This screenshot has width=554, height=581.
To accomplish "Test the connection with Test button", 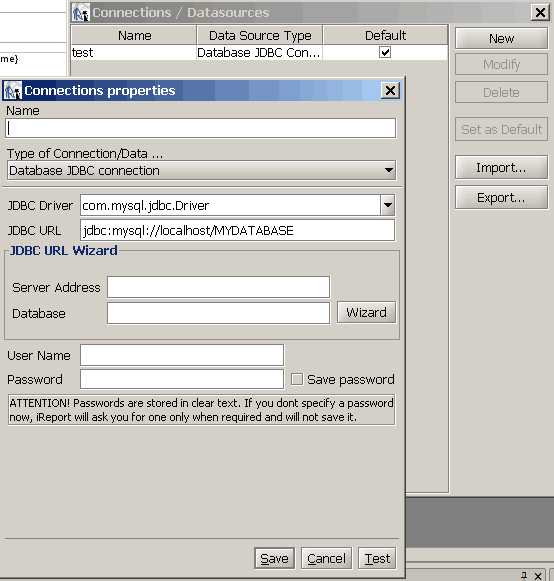I will 377,558.
